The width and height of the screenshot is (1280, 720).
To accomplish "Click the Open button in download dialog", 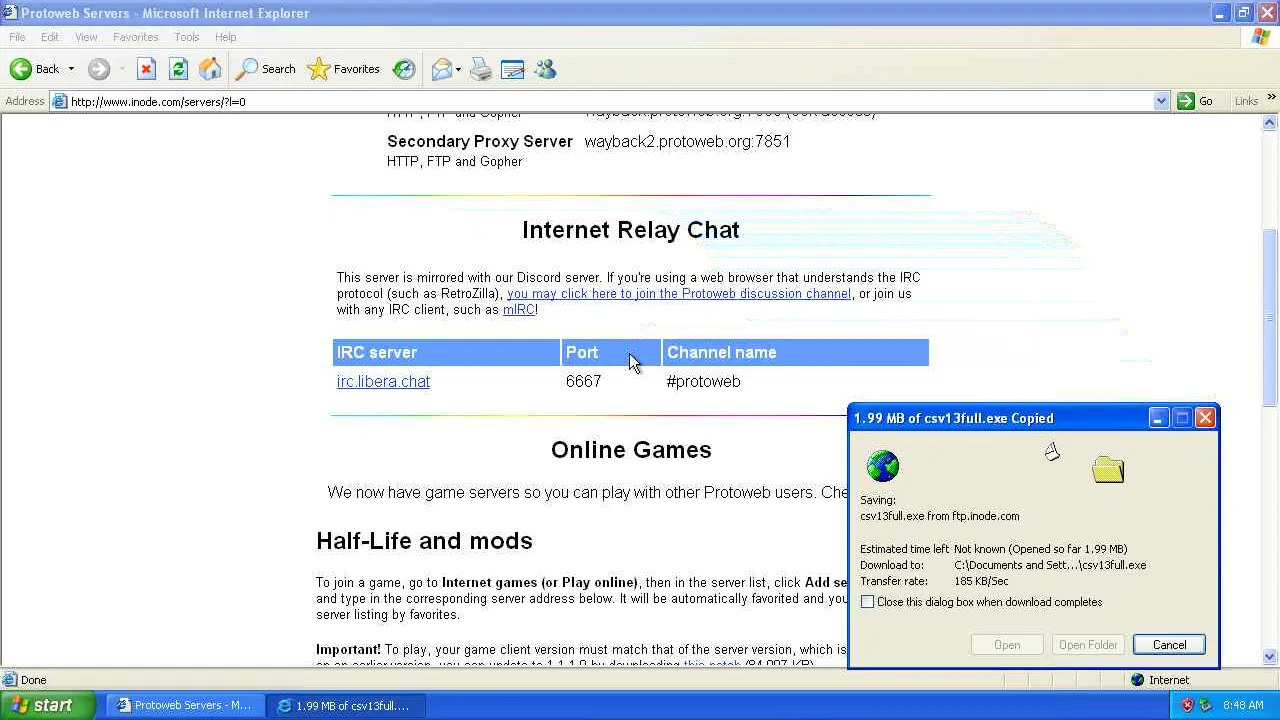I will pyautogui.click(x=1007, y=645).
